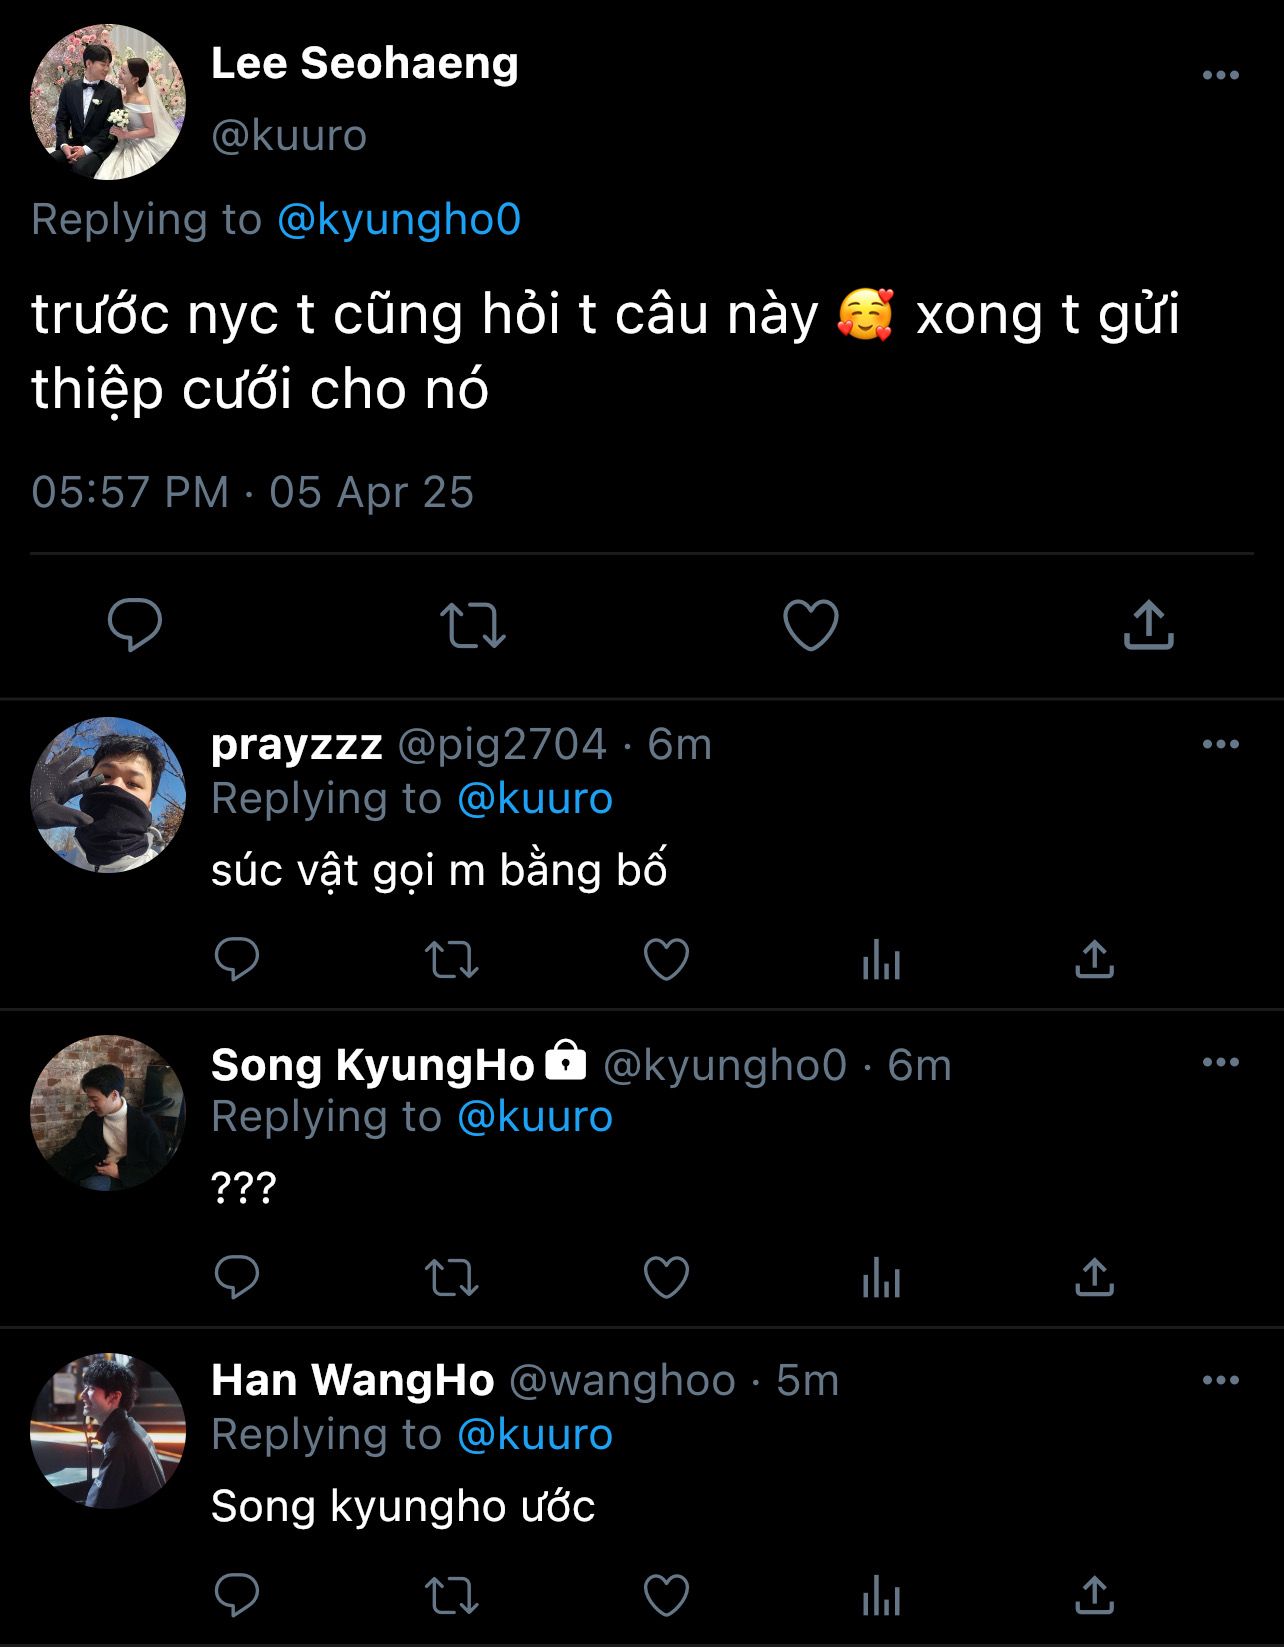Open more options on Han WangHo's reply
This screenshot has width=1284, height=1647.
pyautogui.click(x=1220, y=1380)
